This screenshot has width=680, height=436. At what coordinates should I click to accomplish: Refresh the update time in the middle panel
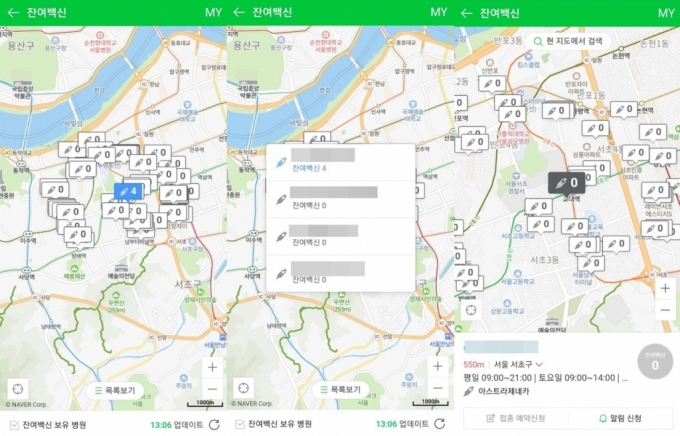(438, 425)
